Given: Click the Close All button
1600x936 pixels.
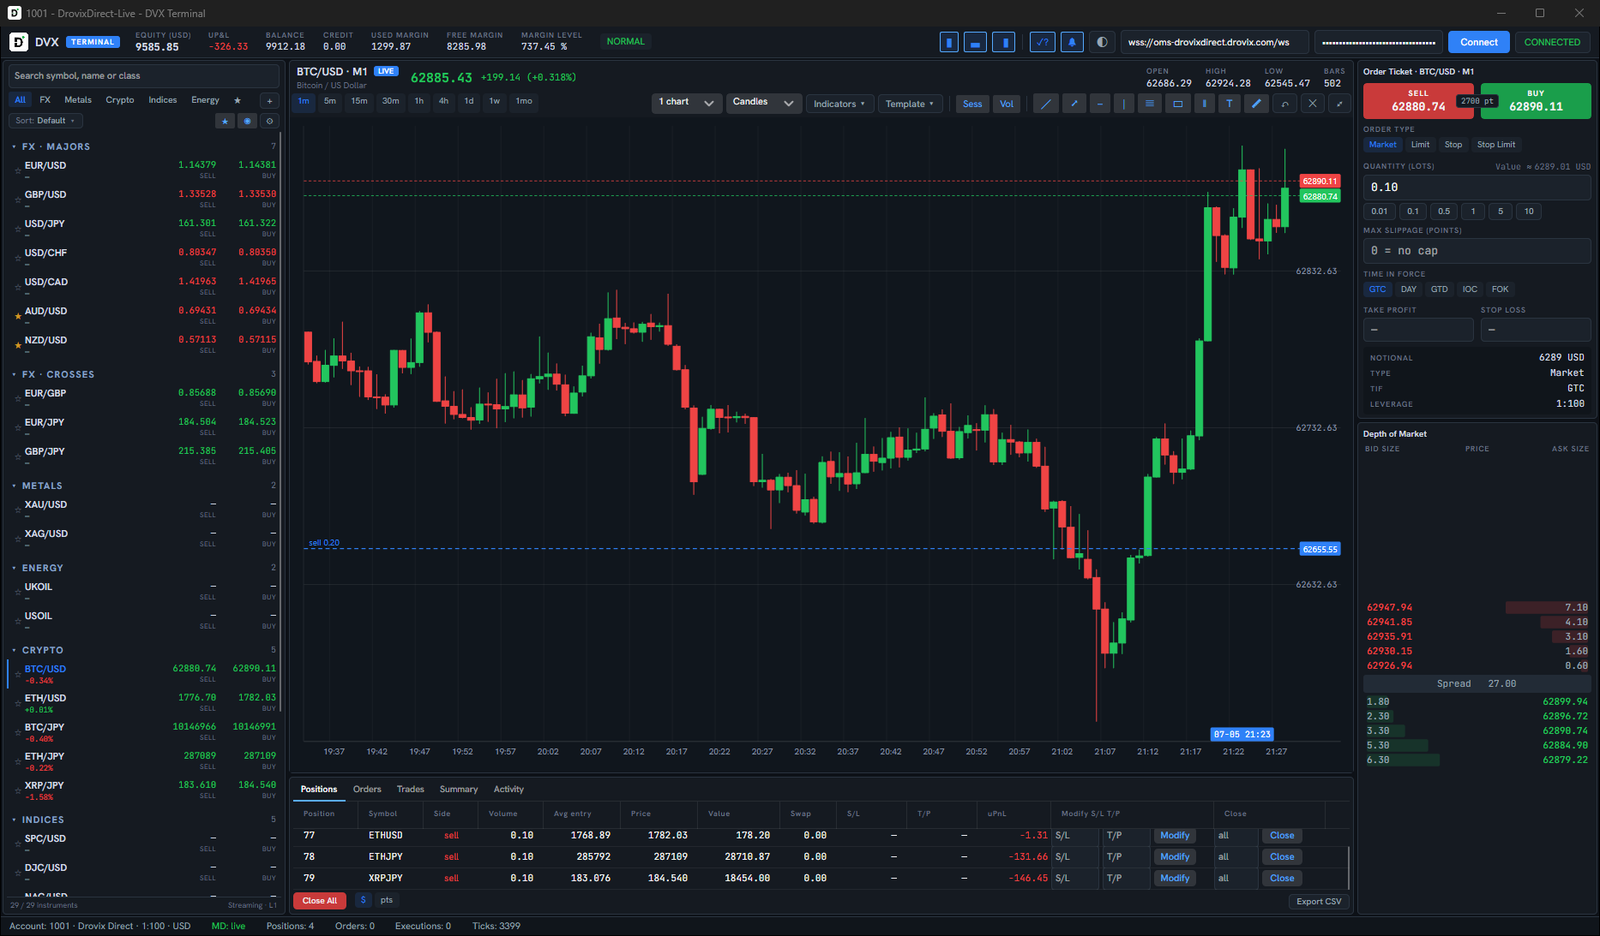Looking at the screenshot, I should [x=320, y=901].
